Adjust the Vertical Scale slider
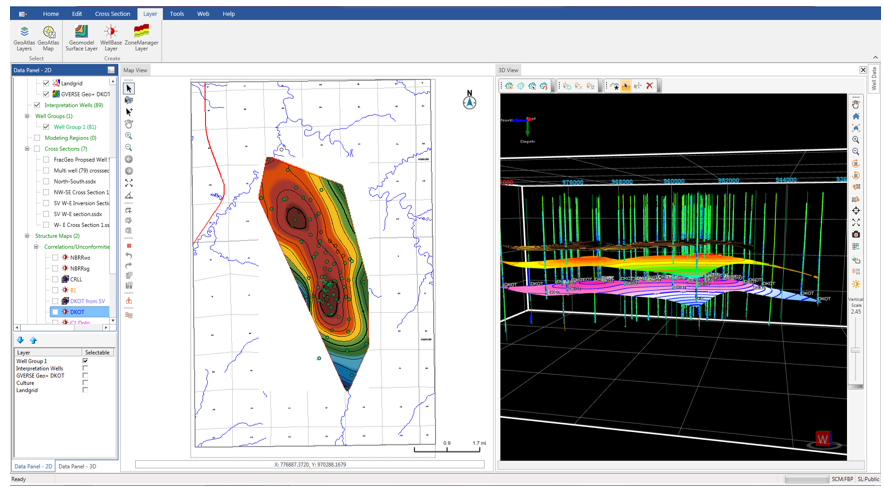The width and height of the screenshot is (884, 489). (x=855, y=350)
